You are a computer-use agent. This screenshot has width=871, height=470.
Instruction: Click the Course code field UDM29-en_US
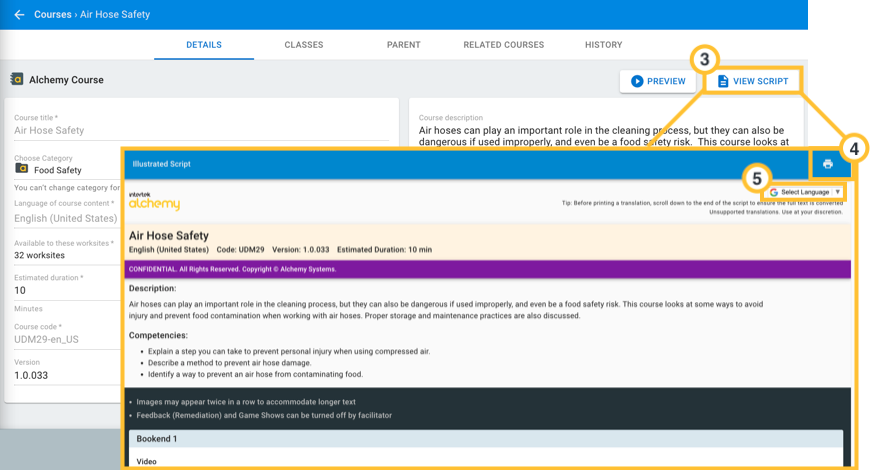[67, 339]
